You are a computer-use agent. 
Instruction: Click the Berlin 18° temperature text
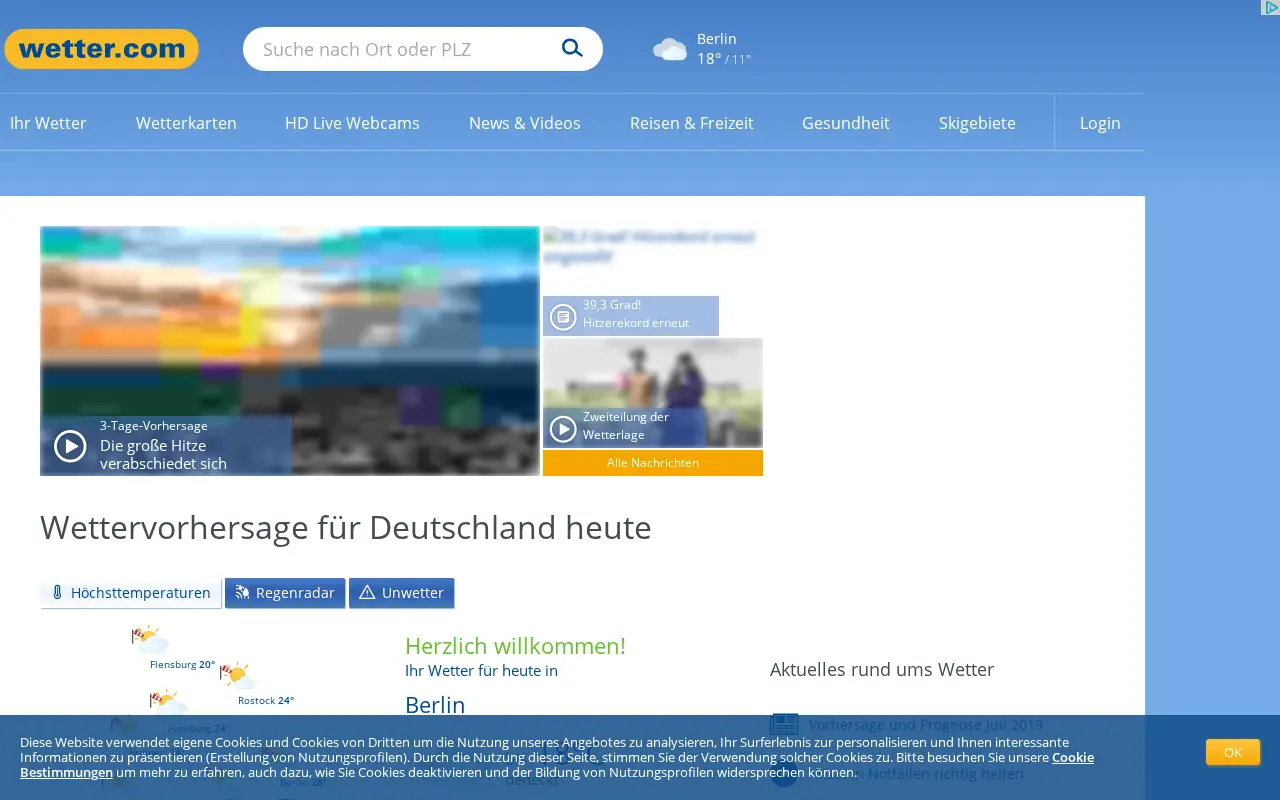[x=724, y=49]
